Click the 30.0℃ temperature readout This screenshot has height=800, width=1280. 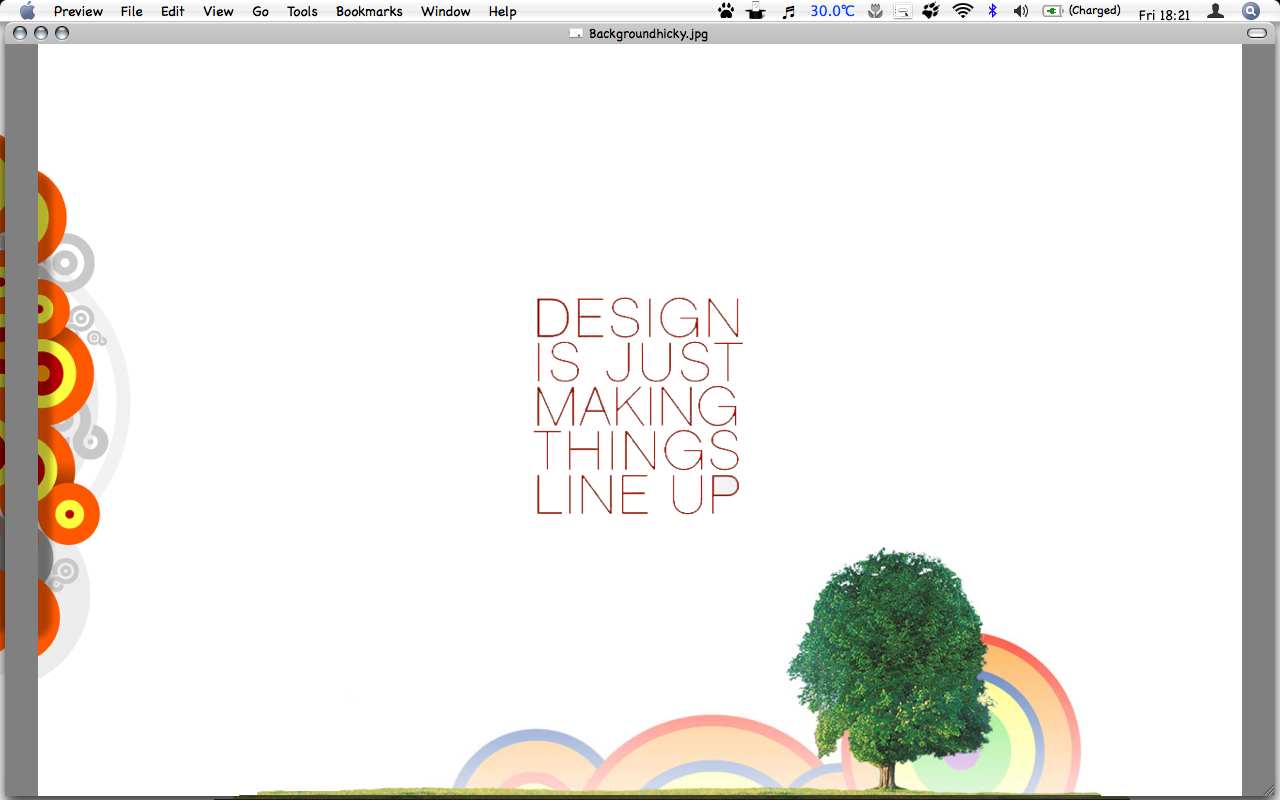[832, 11]
